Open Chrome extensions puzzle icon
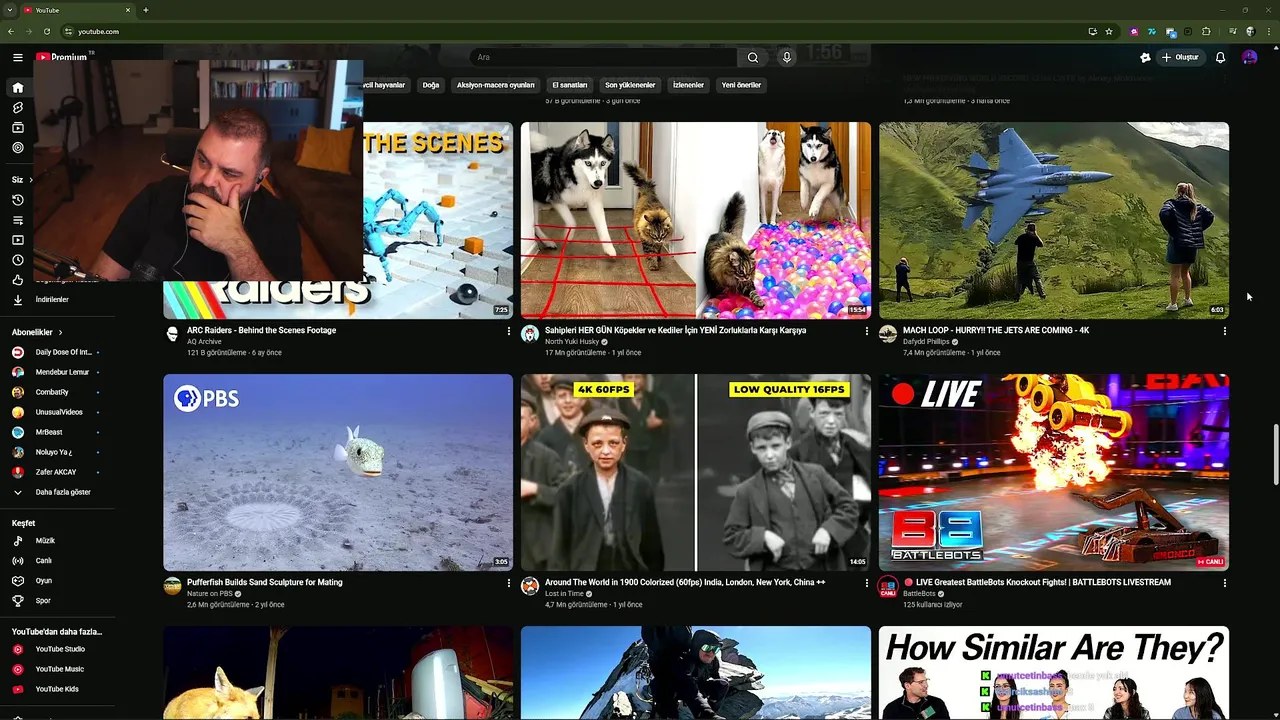The image size is (1280, 720). [1206, 31]
